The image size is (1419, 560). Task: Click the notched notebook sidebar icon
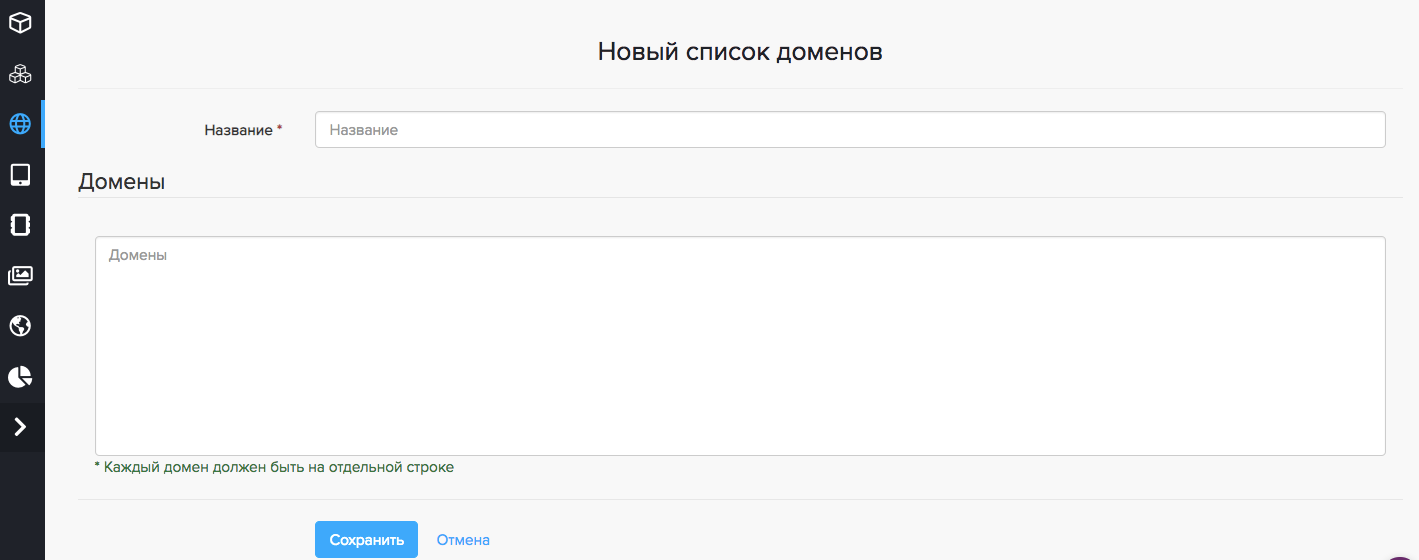point(20,225)
